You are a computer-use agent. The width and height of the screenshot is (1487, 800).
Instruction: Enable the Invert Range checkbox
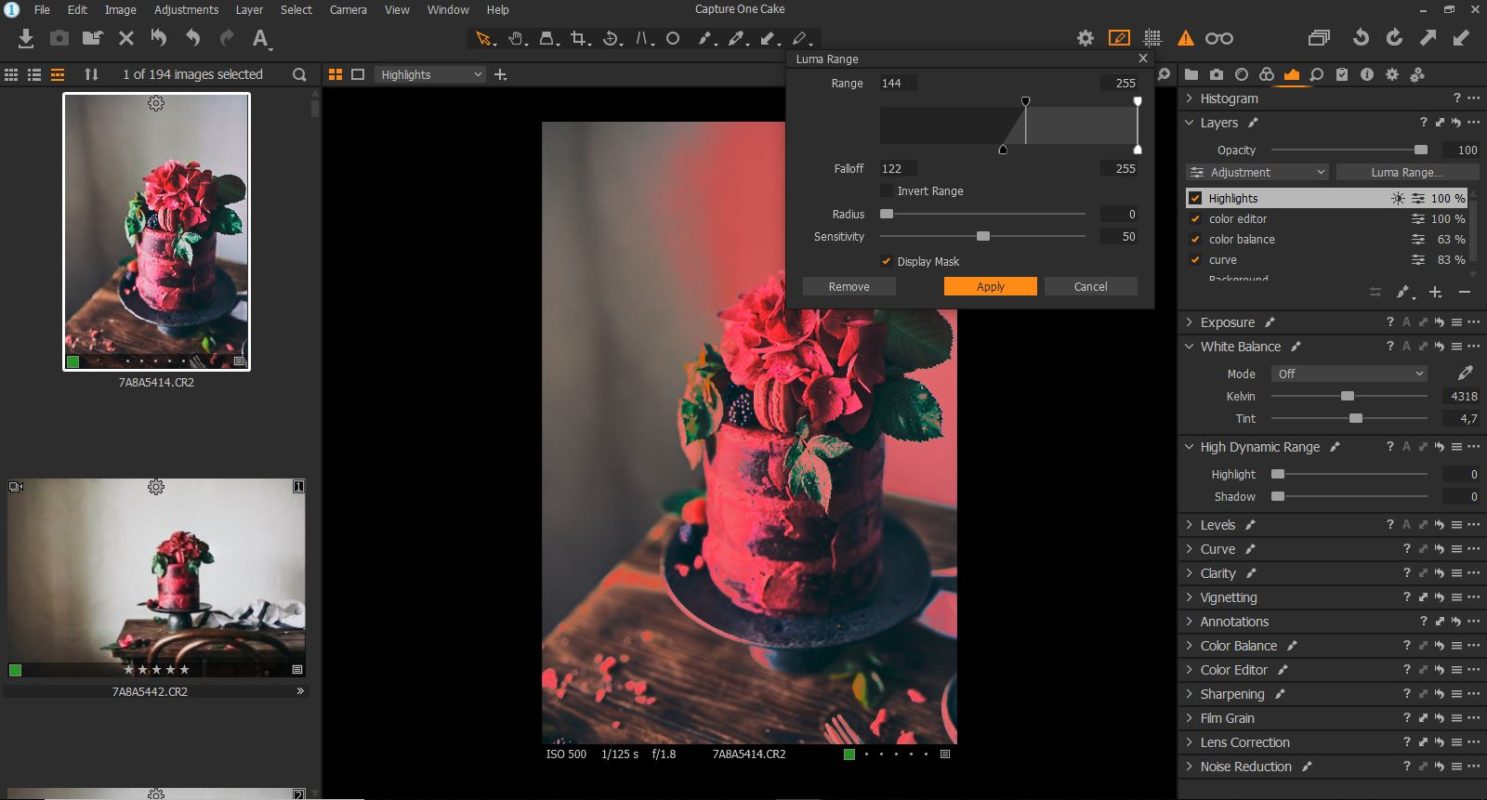coord(886,191)
